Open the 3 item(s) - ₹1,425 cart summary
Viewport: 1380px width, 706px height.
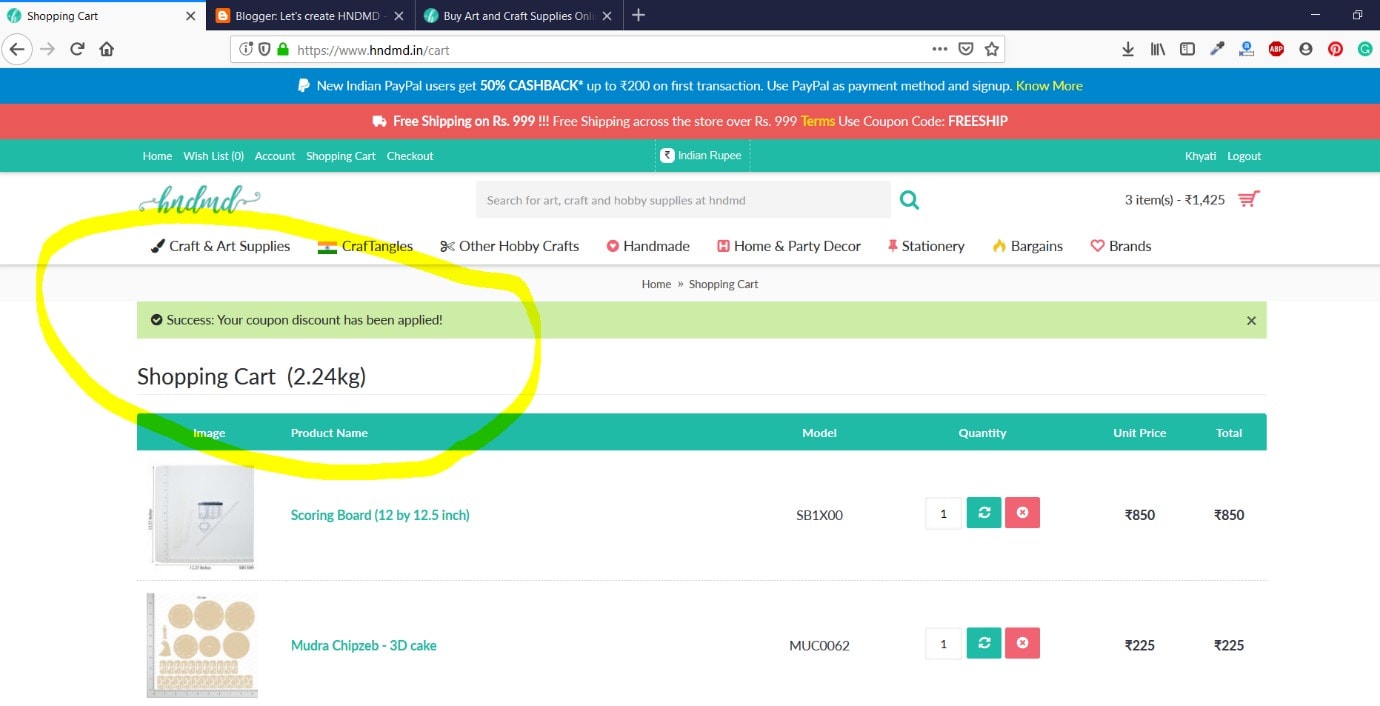(1175, 200)
